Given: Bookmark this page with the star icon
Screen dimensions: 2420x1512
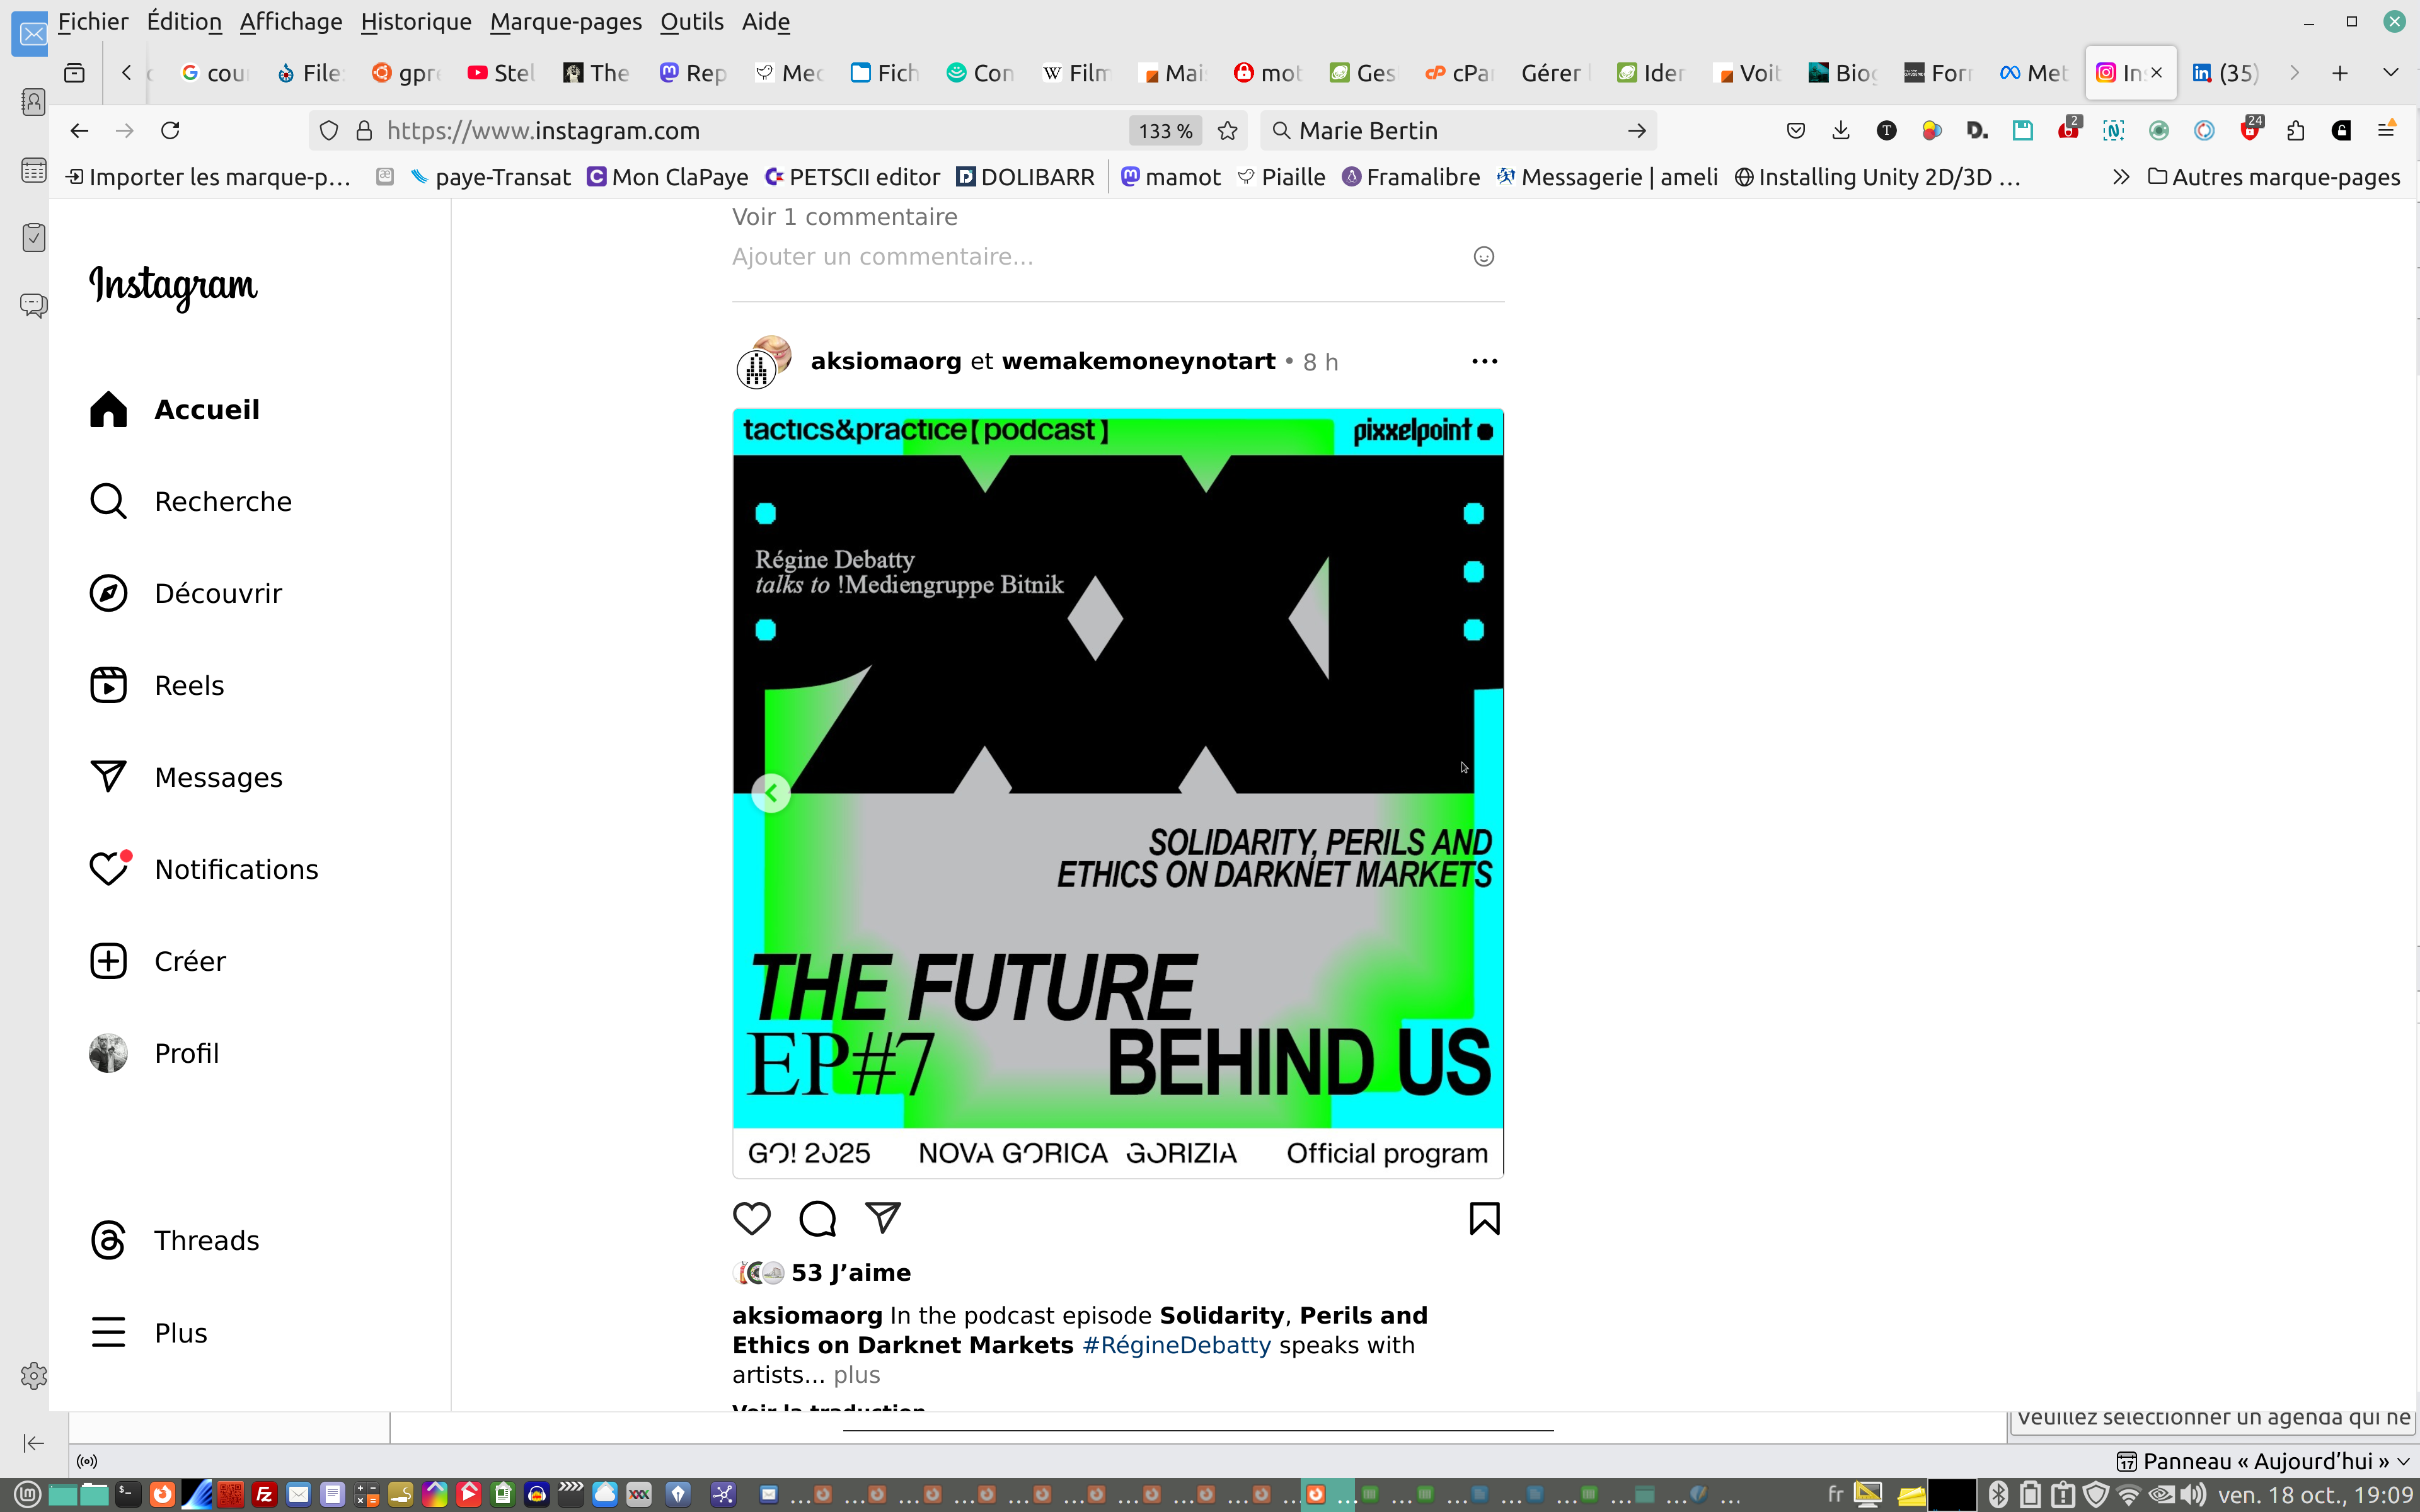Looking at the screenshot, I should [1228, 131].
